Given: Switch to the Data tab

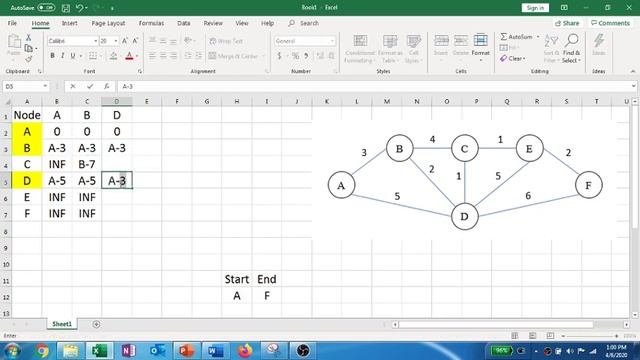Looking at the screenshot, I should tap(184, 23).
